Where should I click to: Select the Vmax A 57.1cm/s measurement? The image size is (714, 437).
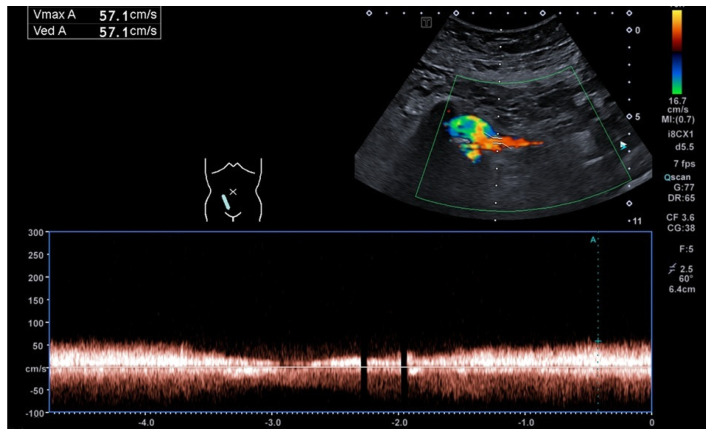pos(94,15)
